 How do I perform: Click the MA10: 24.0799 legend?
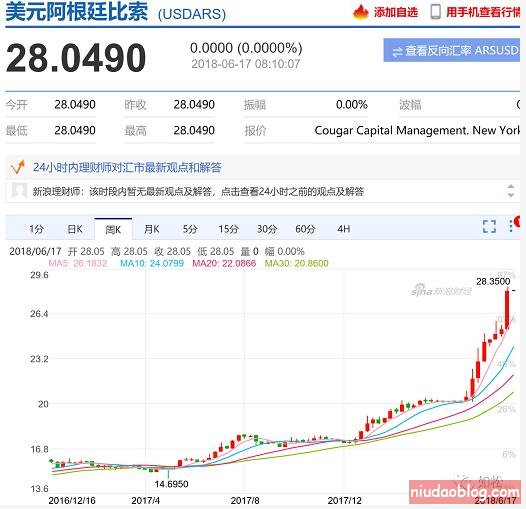click(x=152, y=263)
